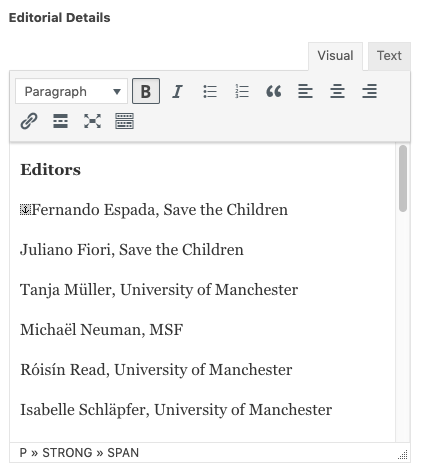422x470 pixels.
Task: Select the SPAN element in path bar
Action: pyautogui.click(x=123, y=453)
